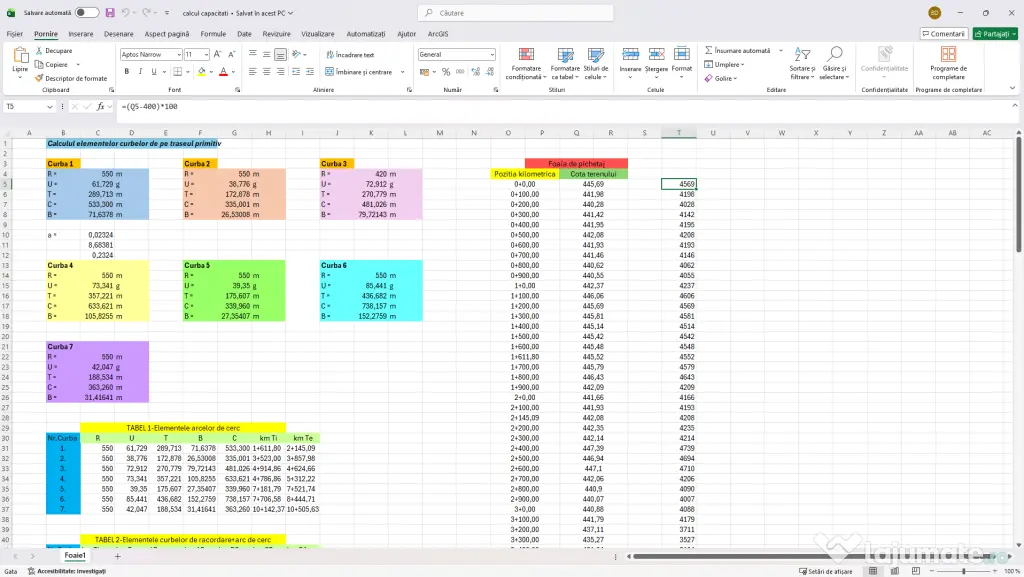Switch to the Inserare tab

coord(80,34)
